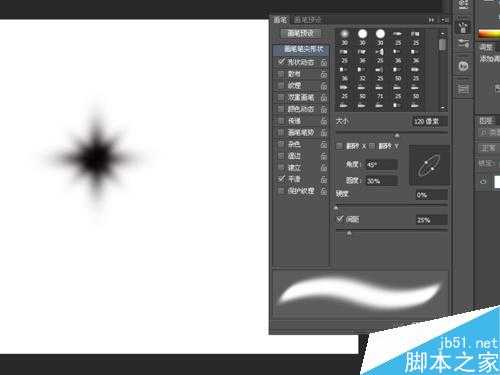Click the lock icon beside 散布

coord(324,74)
